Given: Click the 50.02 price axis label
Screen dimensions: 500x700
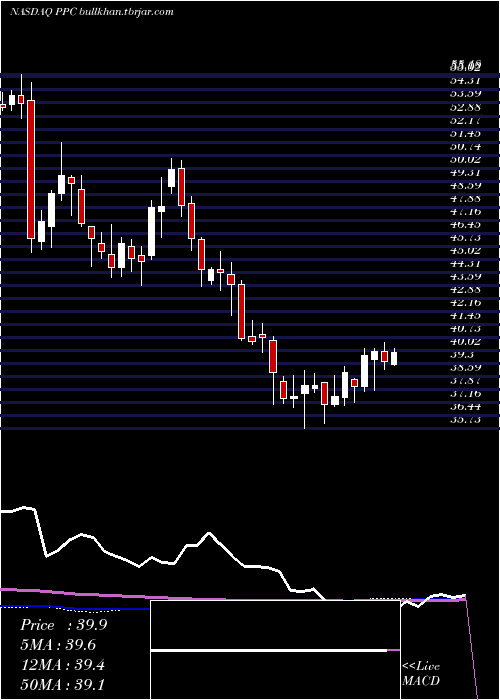Looking at the screenshot, I should pos(465,159).
